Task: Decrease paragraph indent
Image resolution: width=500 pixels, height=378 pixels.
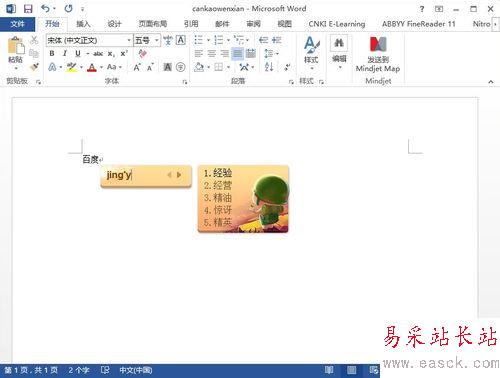Action: click(264, 40)
